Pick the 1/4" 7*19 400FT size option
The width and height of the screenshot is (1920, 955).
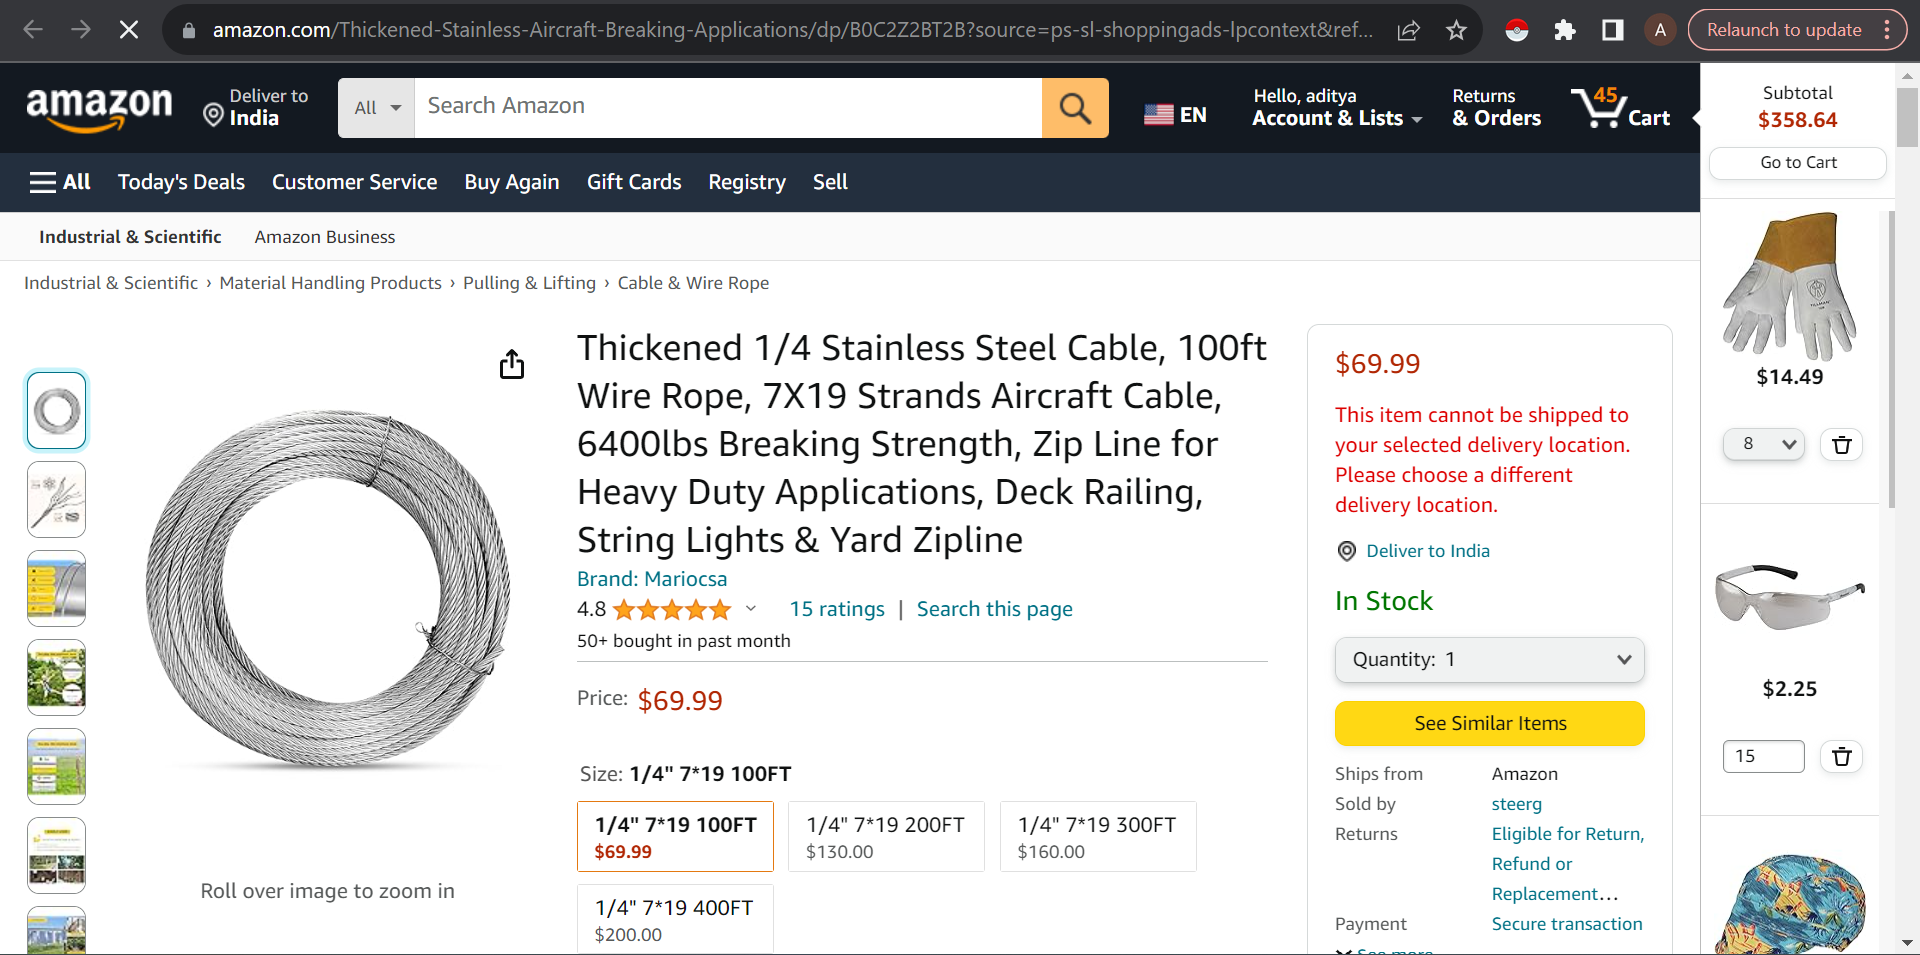point(675,920)
